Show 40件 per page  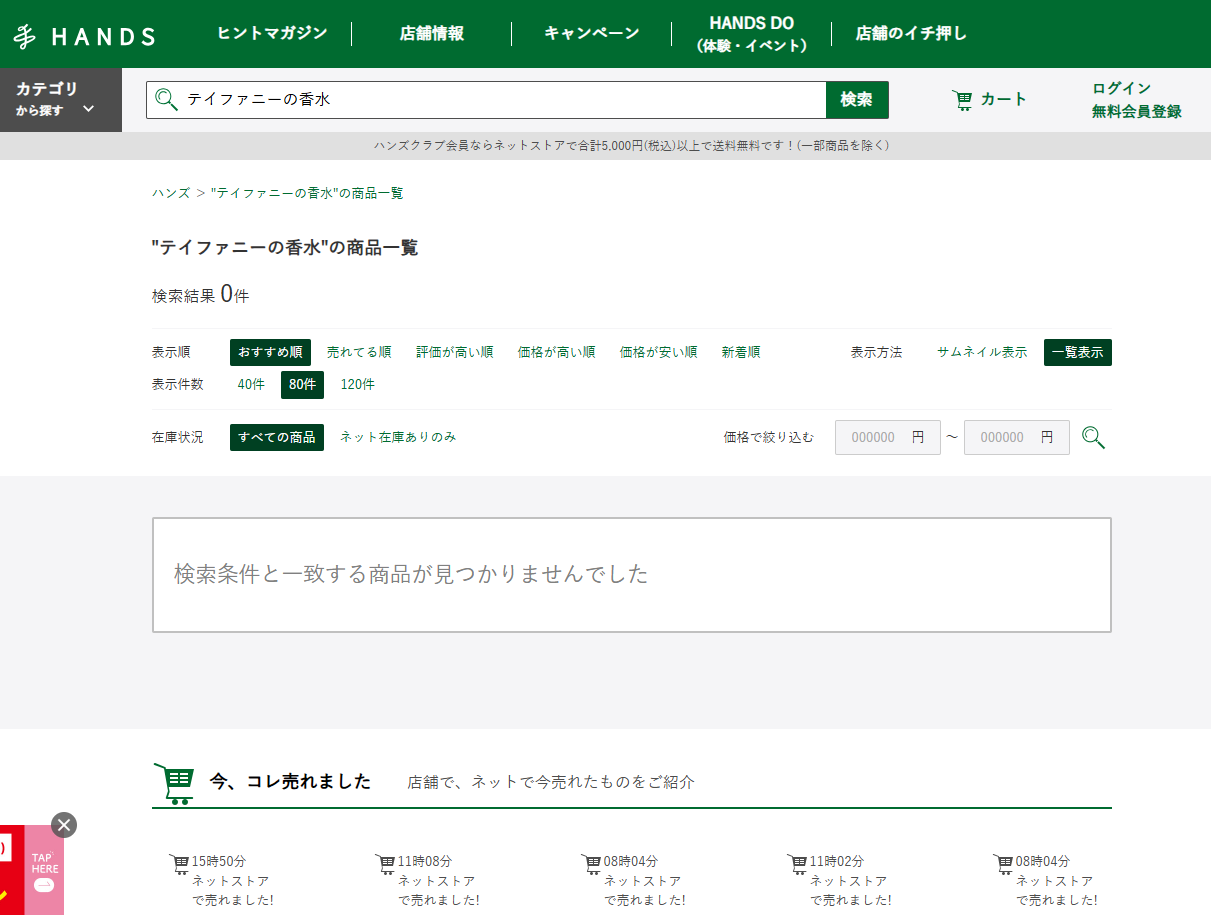[251, 384]
